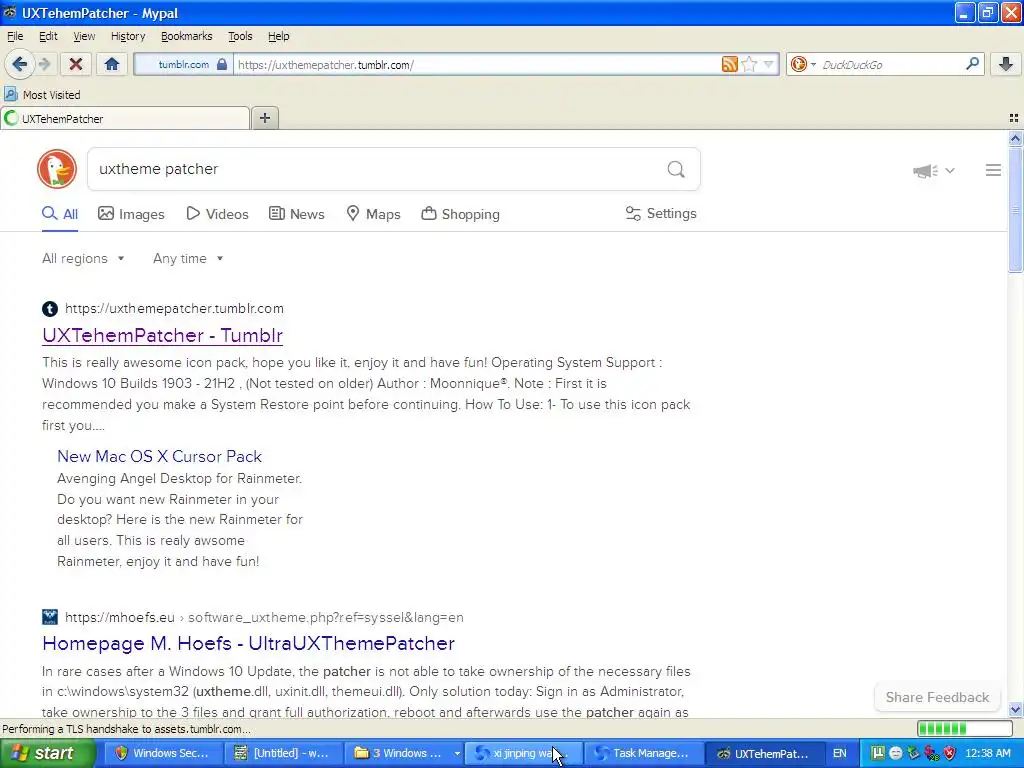
Task: Click the system clock 12:38 AM
Action: click(x=987, y=753)
